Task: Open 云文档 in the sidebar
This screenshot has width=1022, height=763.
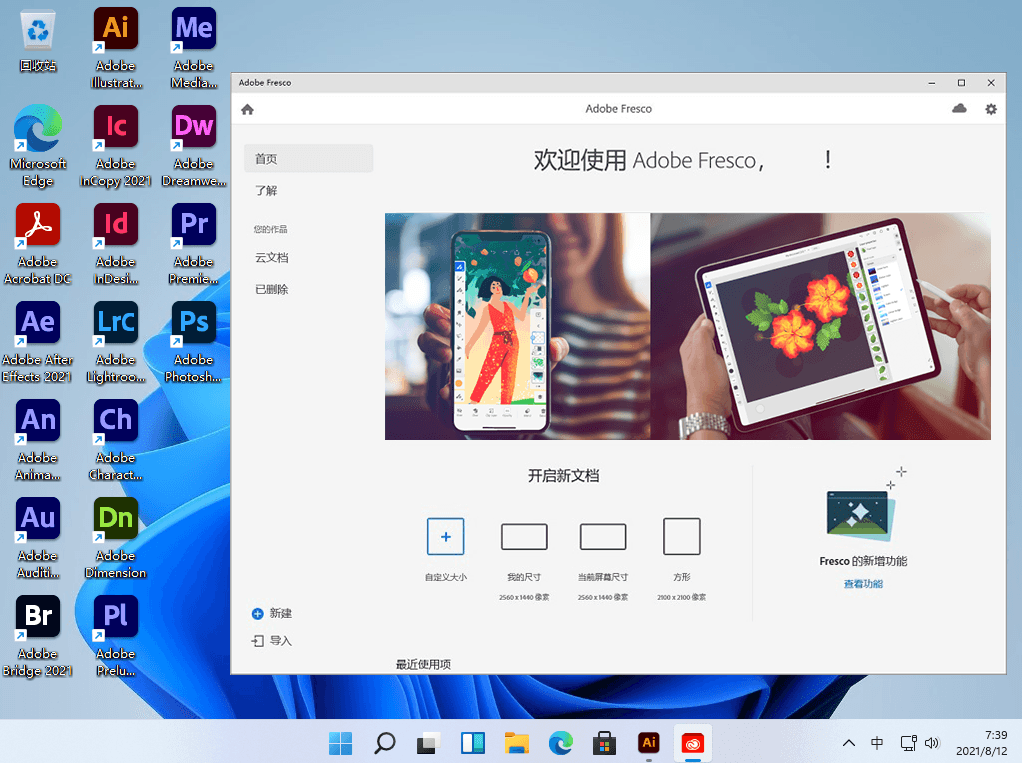Action: pyautogui.click(x=271, y=257)
